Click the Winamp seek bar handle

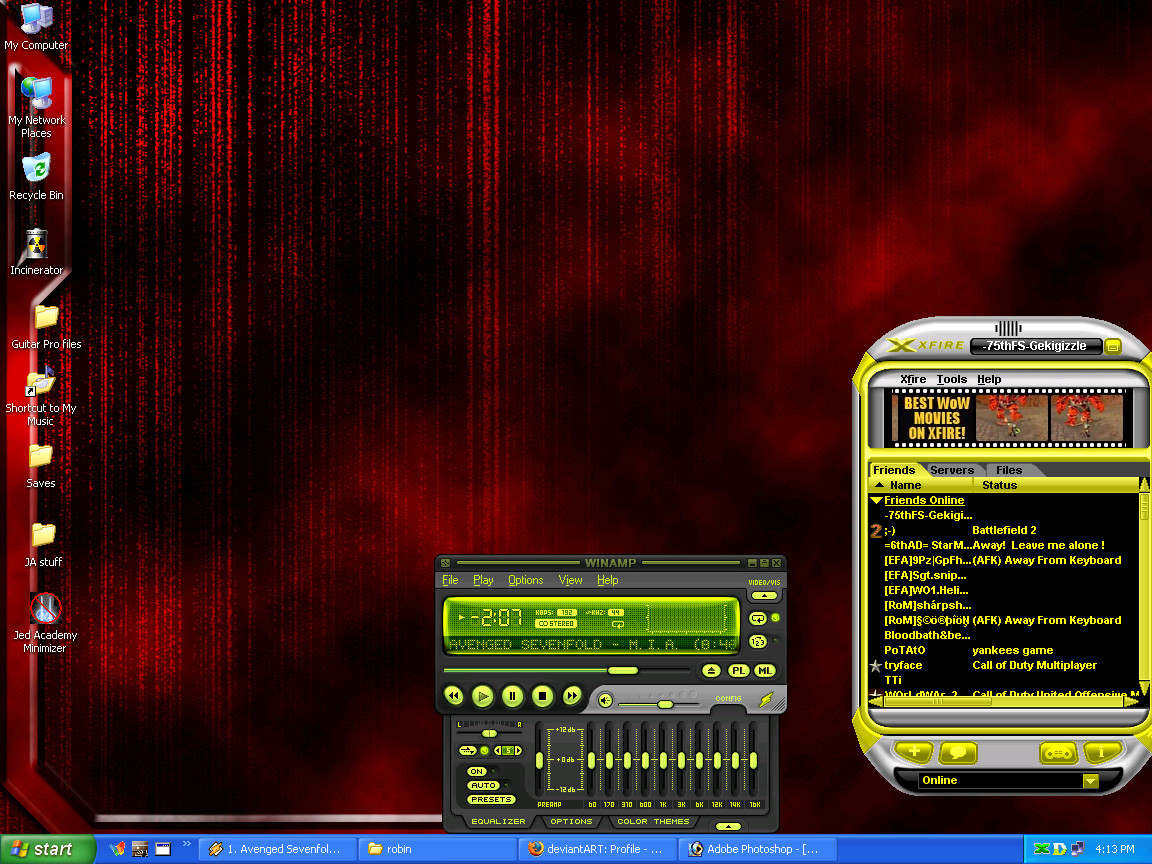pyautogui.click(x=623, y=670)
